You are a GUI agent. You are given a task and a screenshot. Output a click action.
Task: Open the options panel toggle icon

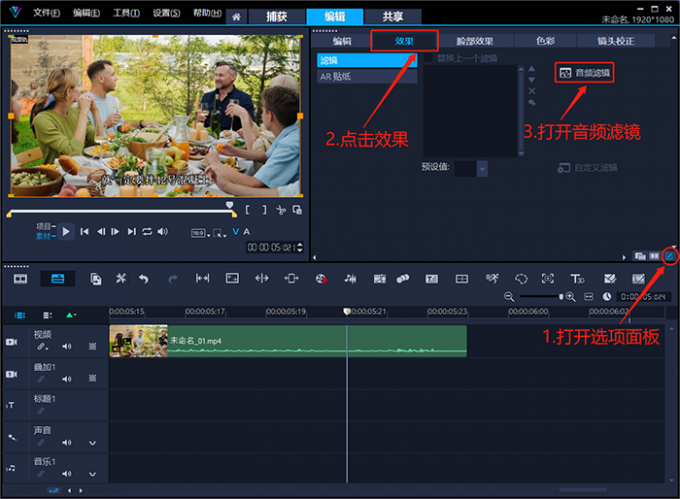click(669, 256)
